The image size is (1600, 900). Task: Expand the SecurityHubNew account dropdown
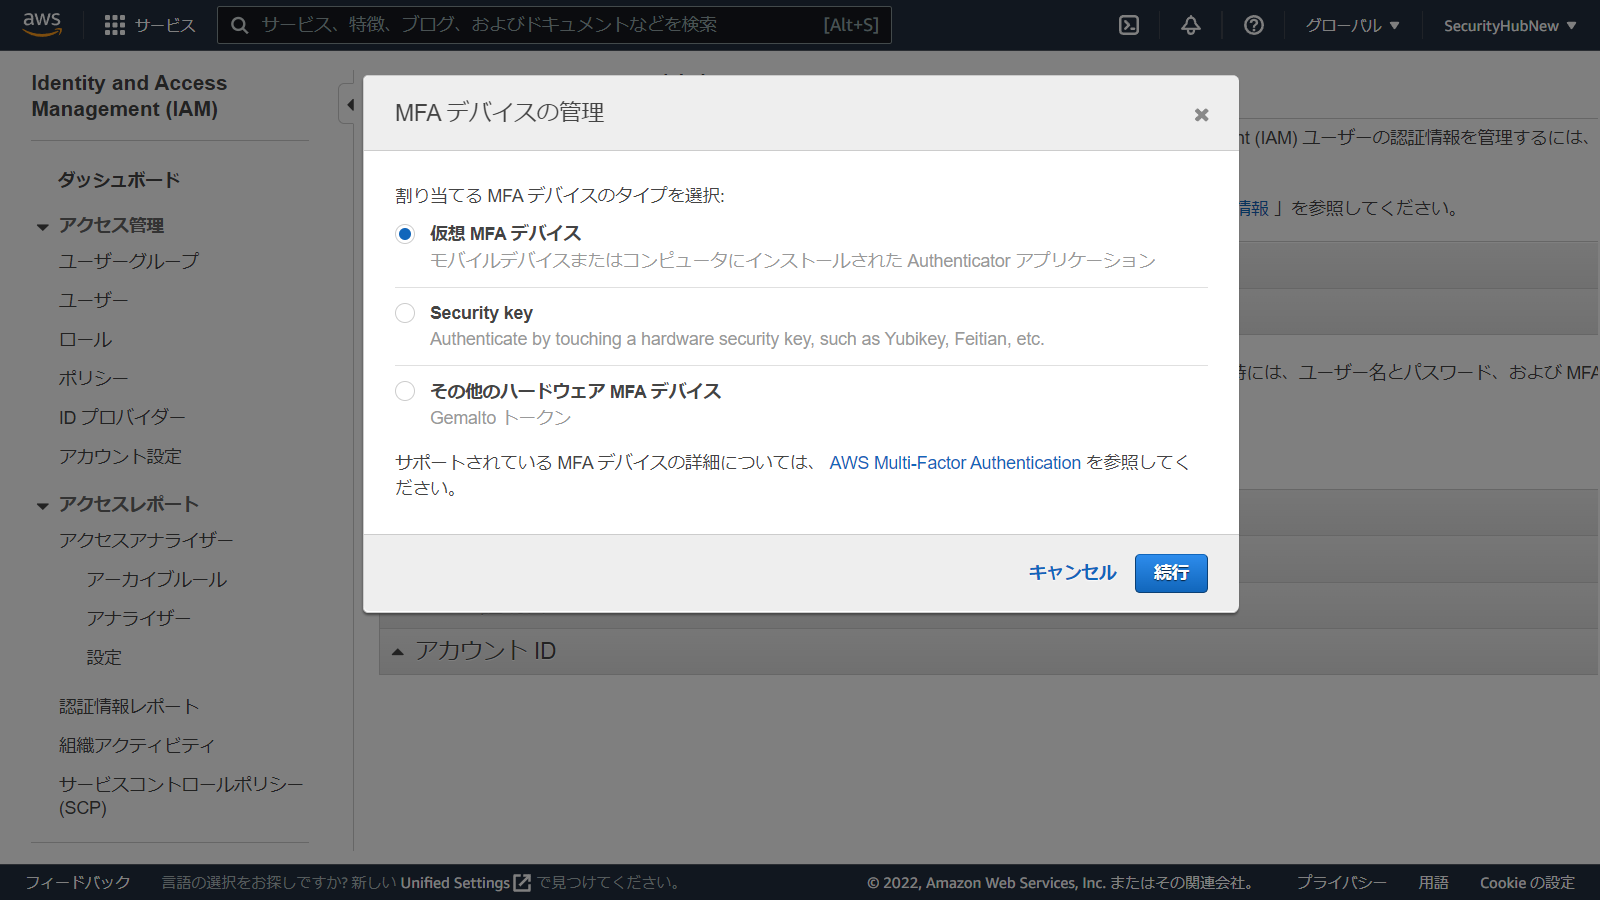coord(1509,25)
